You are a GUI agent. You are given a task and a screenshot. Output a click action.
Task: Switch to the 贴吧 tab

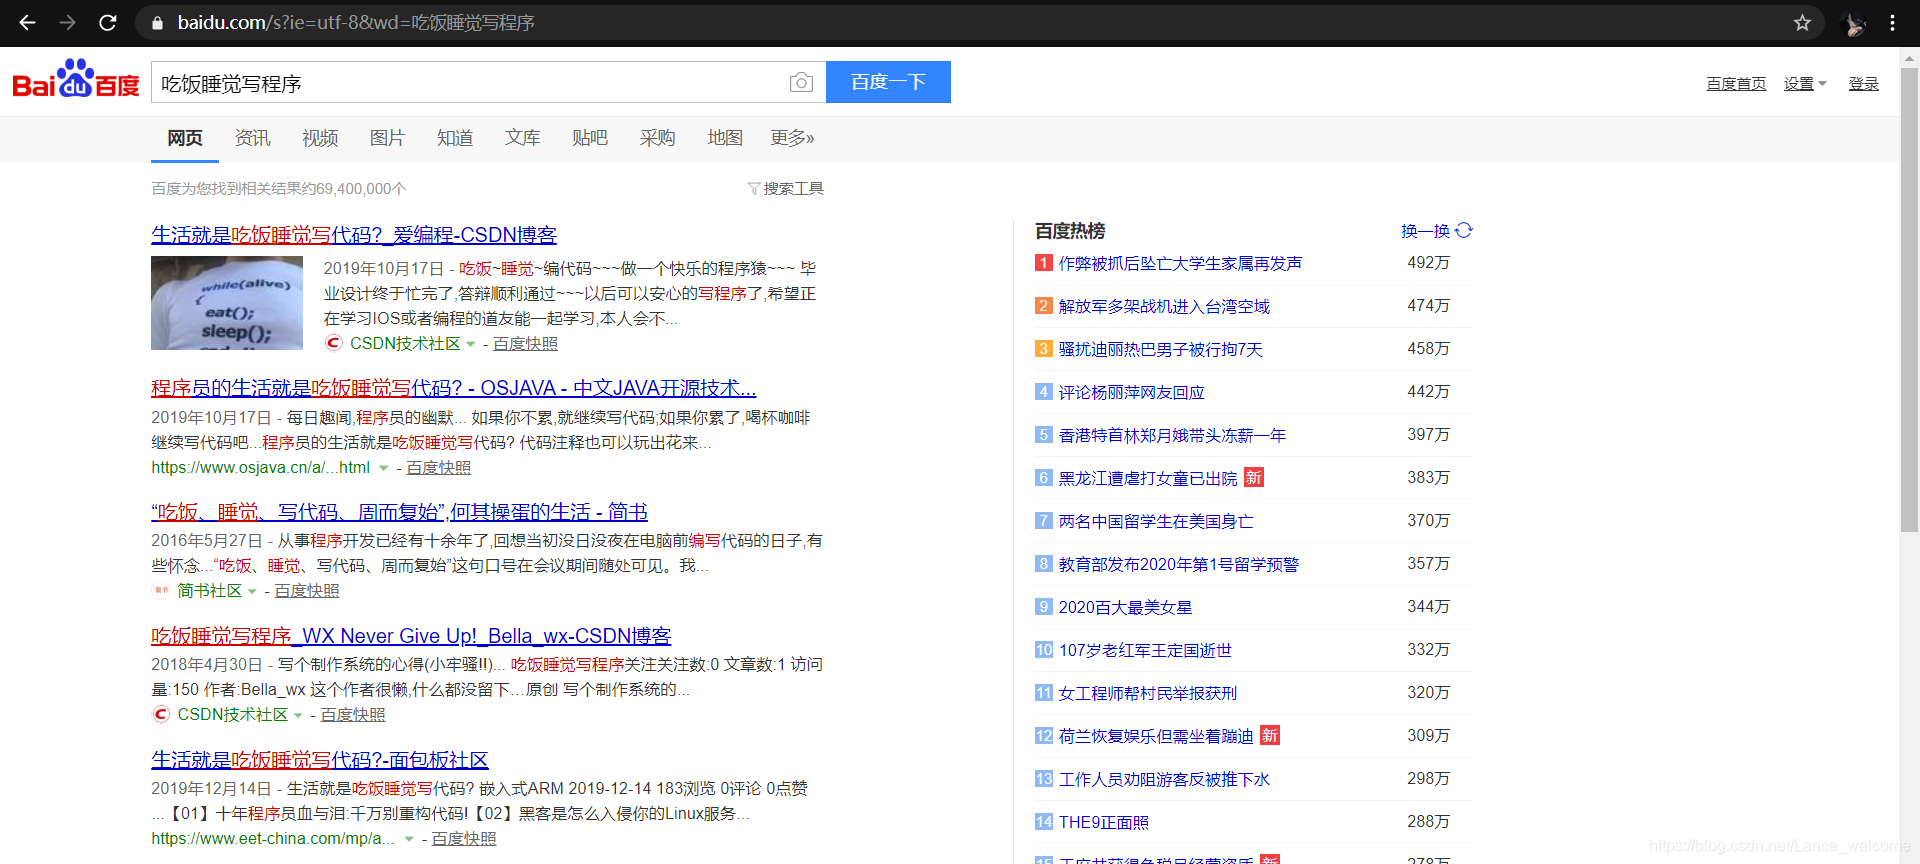590,138
